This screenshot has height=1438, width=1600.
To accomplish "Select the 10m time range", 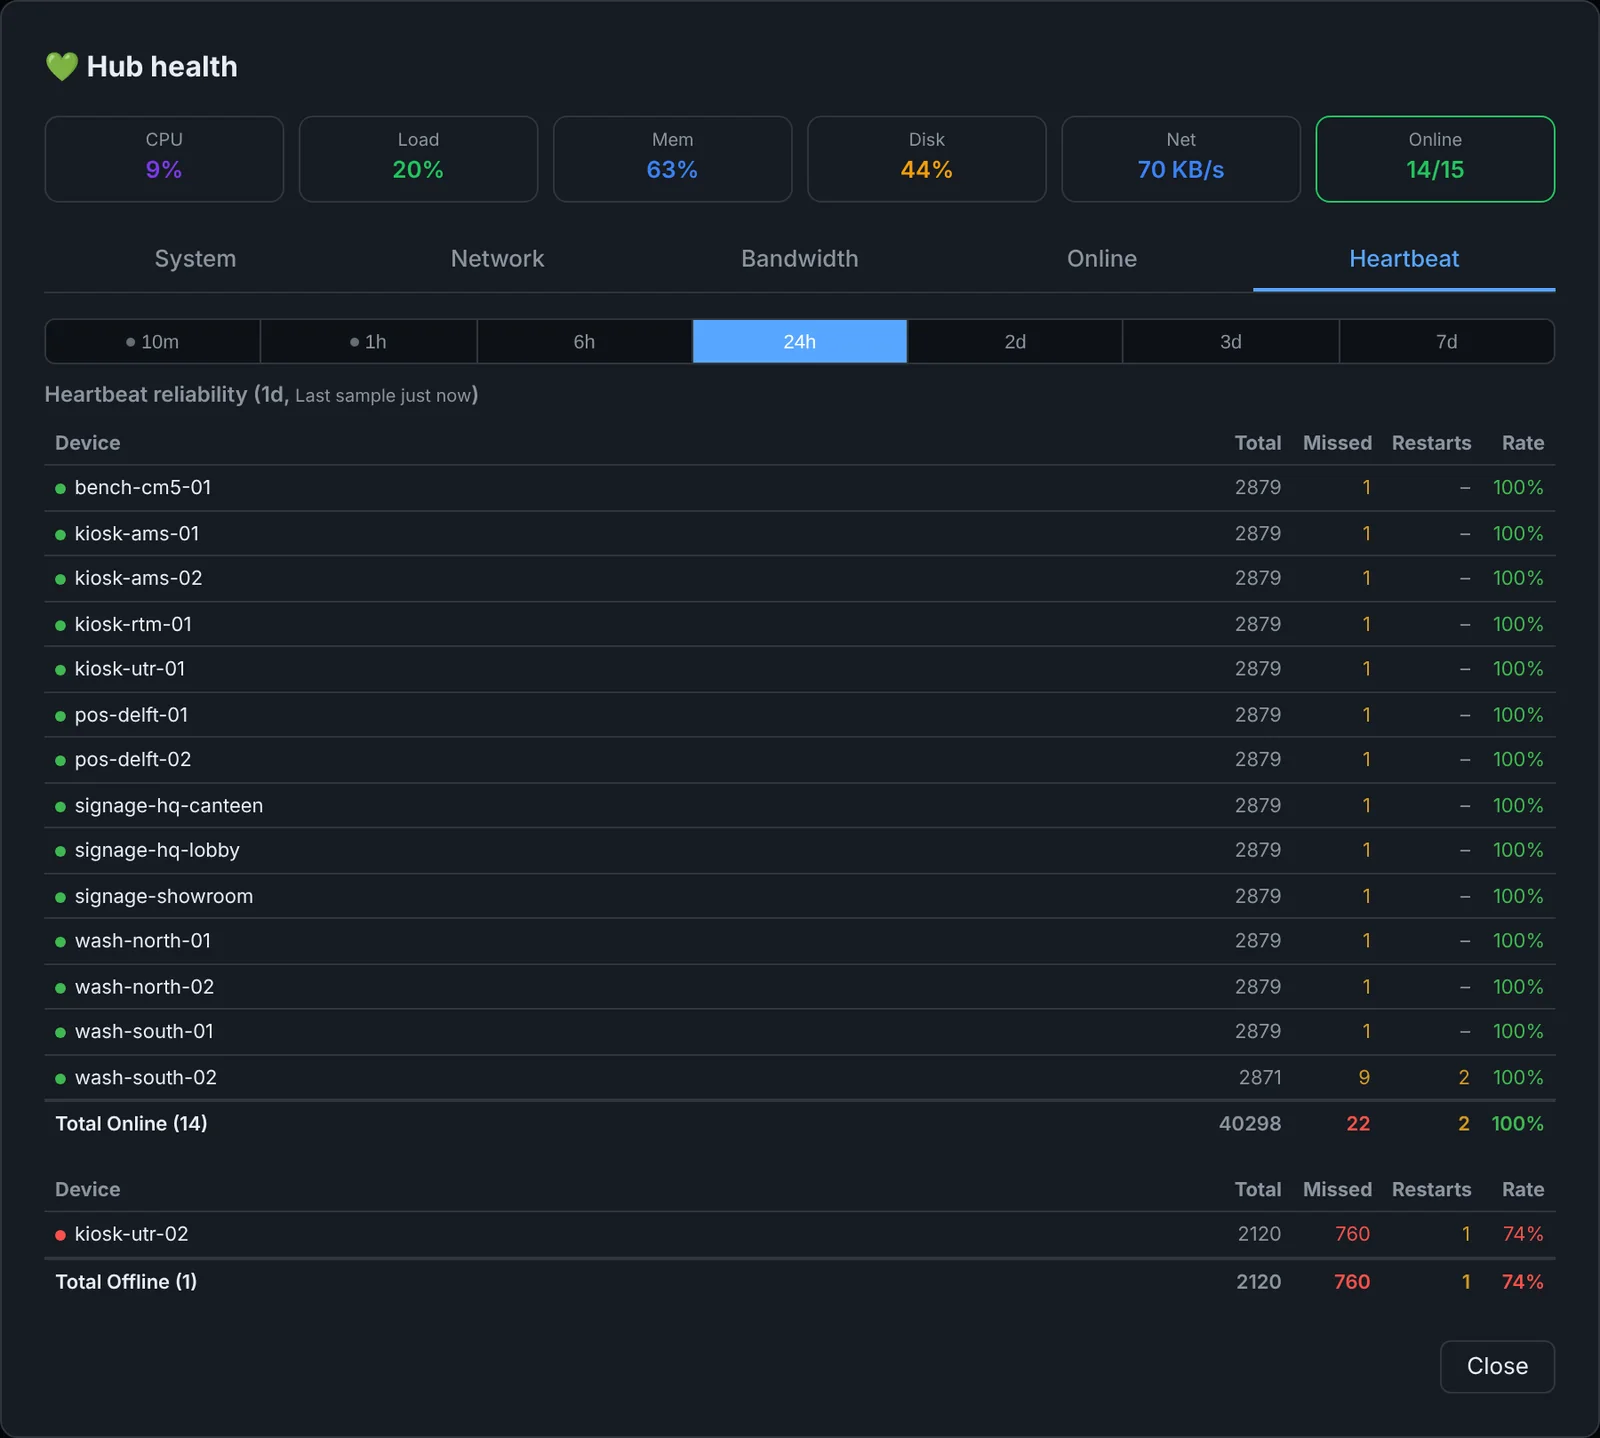I will pos(153,342).
